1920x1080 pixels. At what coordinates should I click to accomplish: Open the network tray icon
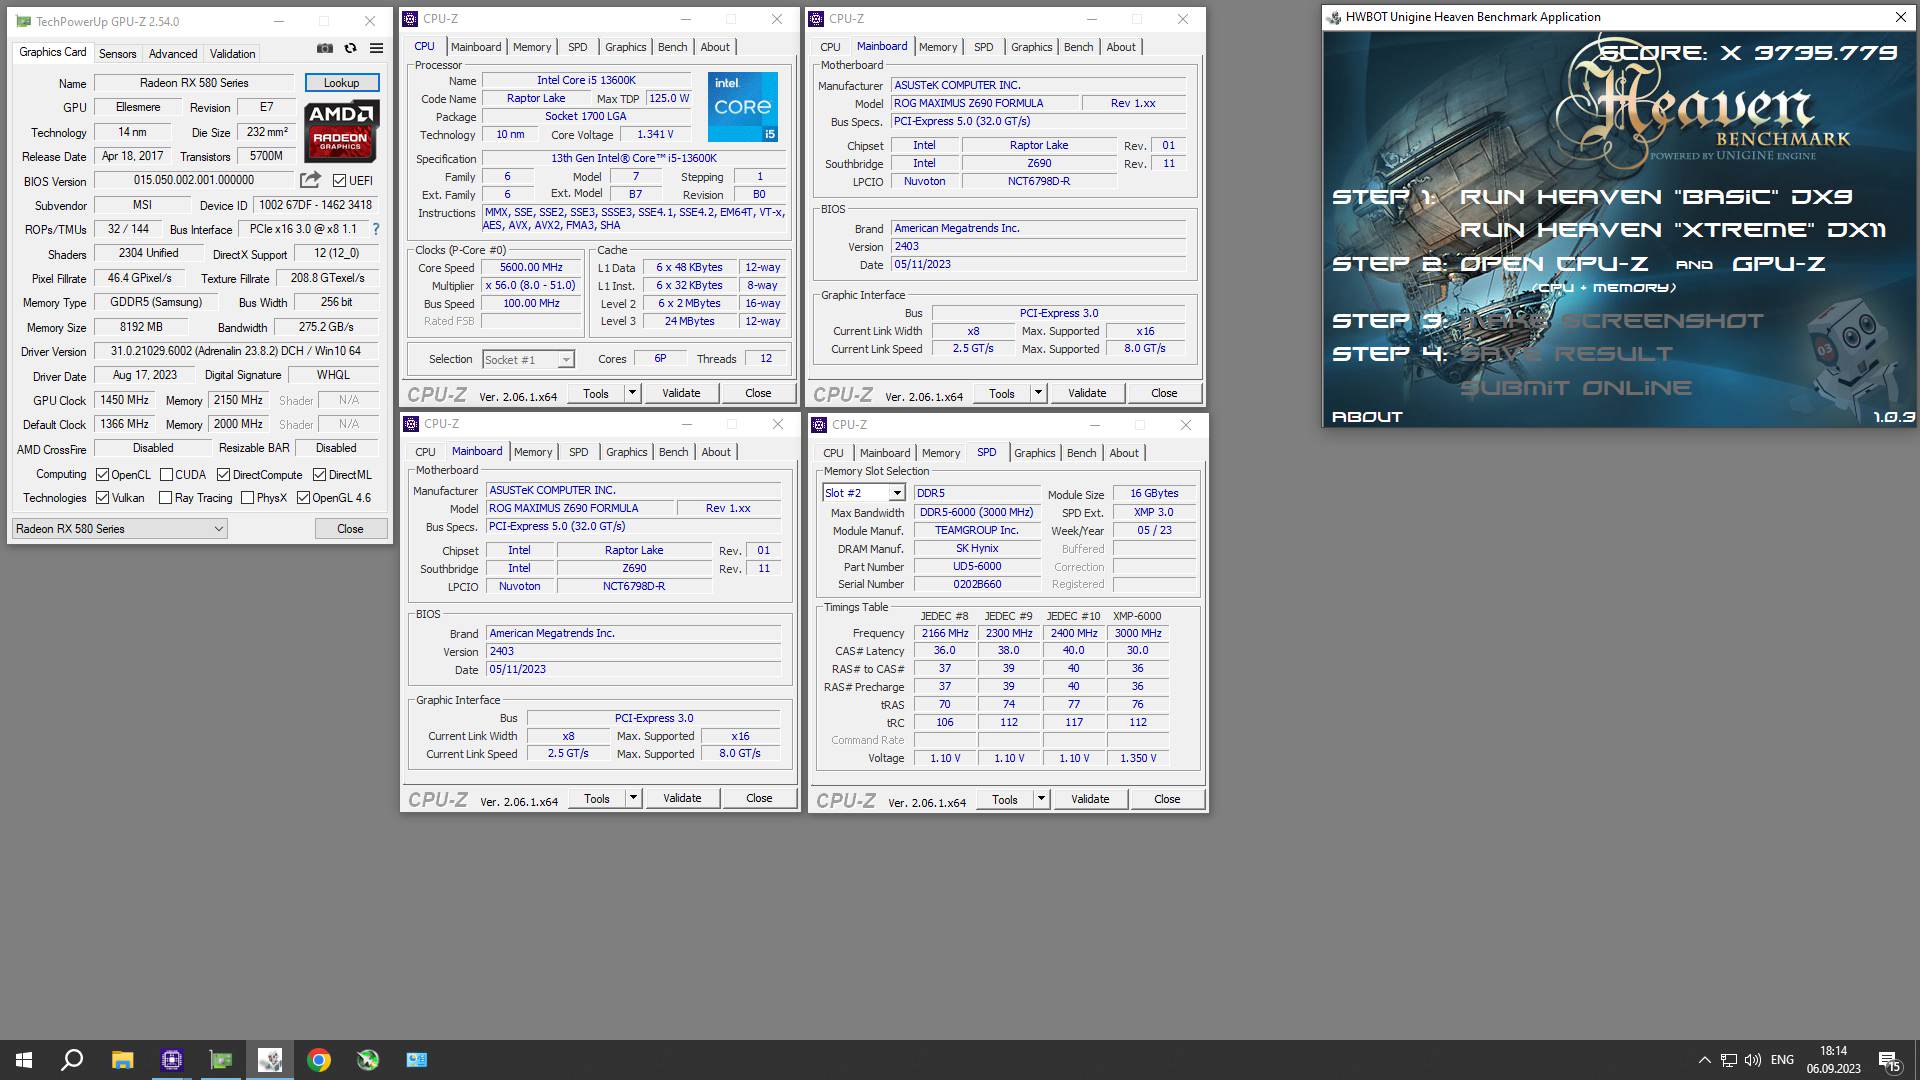click(1729, 1060)
